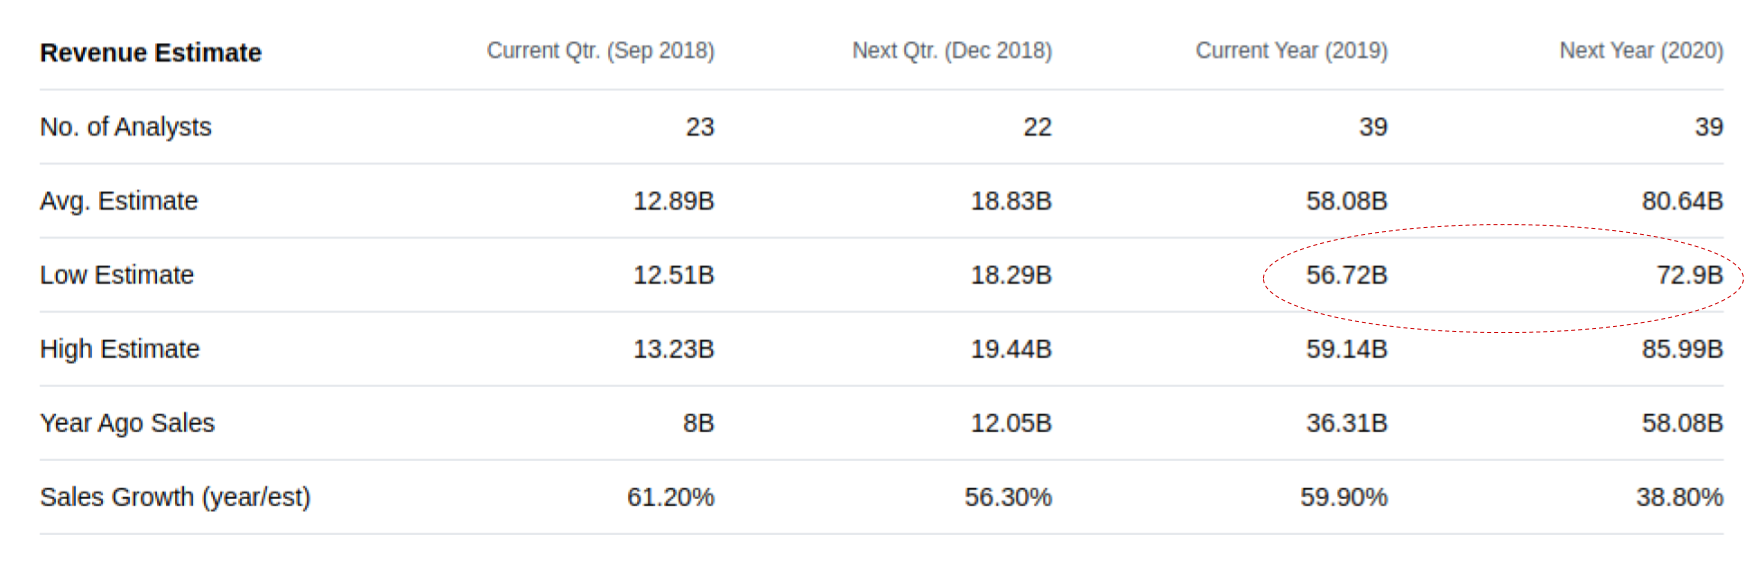Screen dimensions: 1757x566
Task: Select the Next Qtr. (Dec 2018) column header
Action: tap(951, 51)
